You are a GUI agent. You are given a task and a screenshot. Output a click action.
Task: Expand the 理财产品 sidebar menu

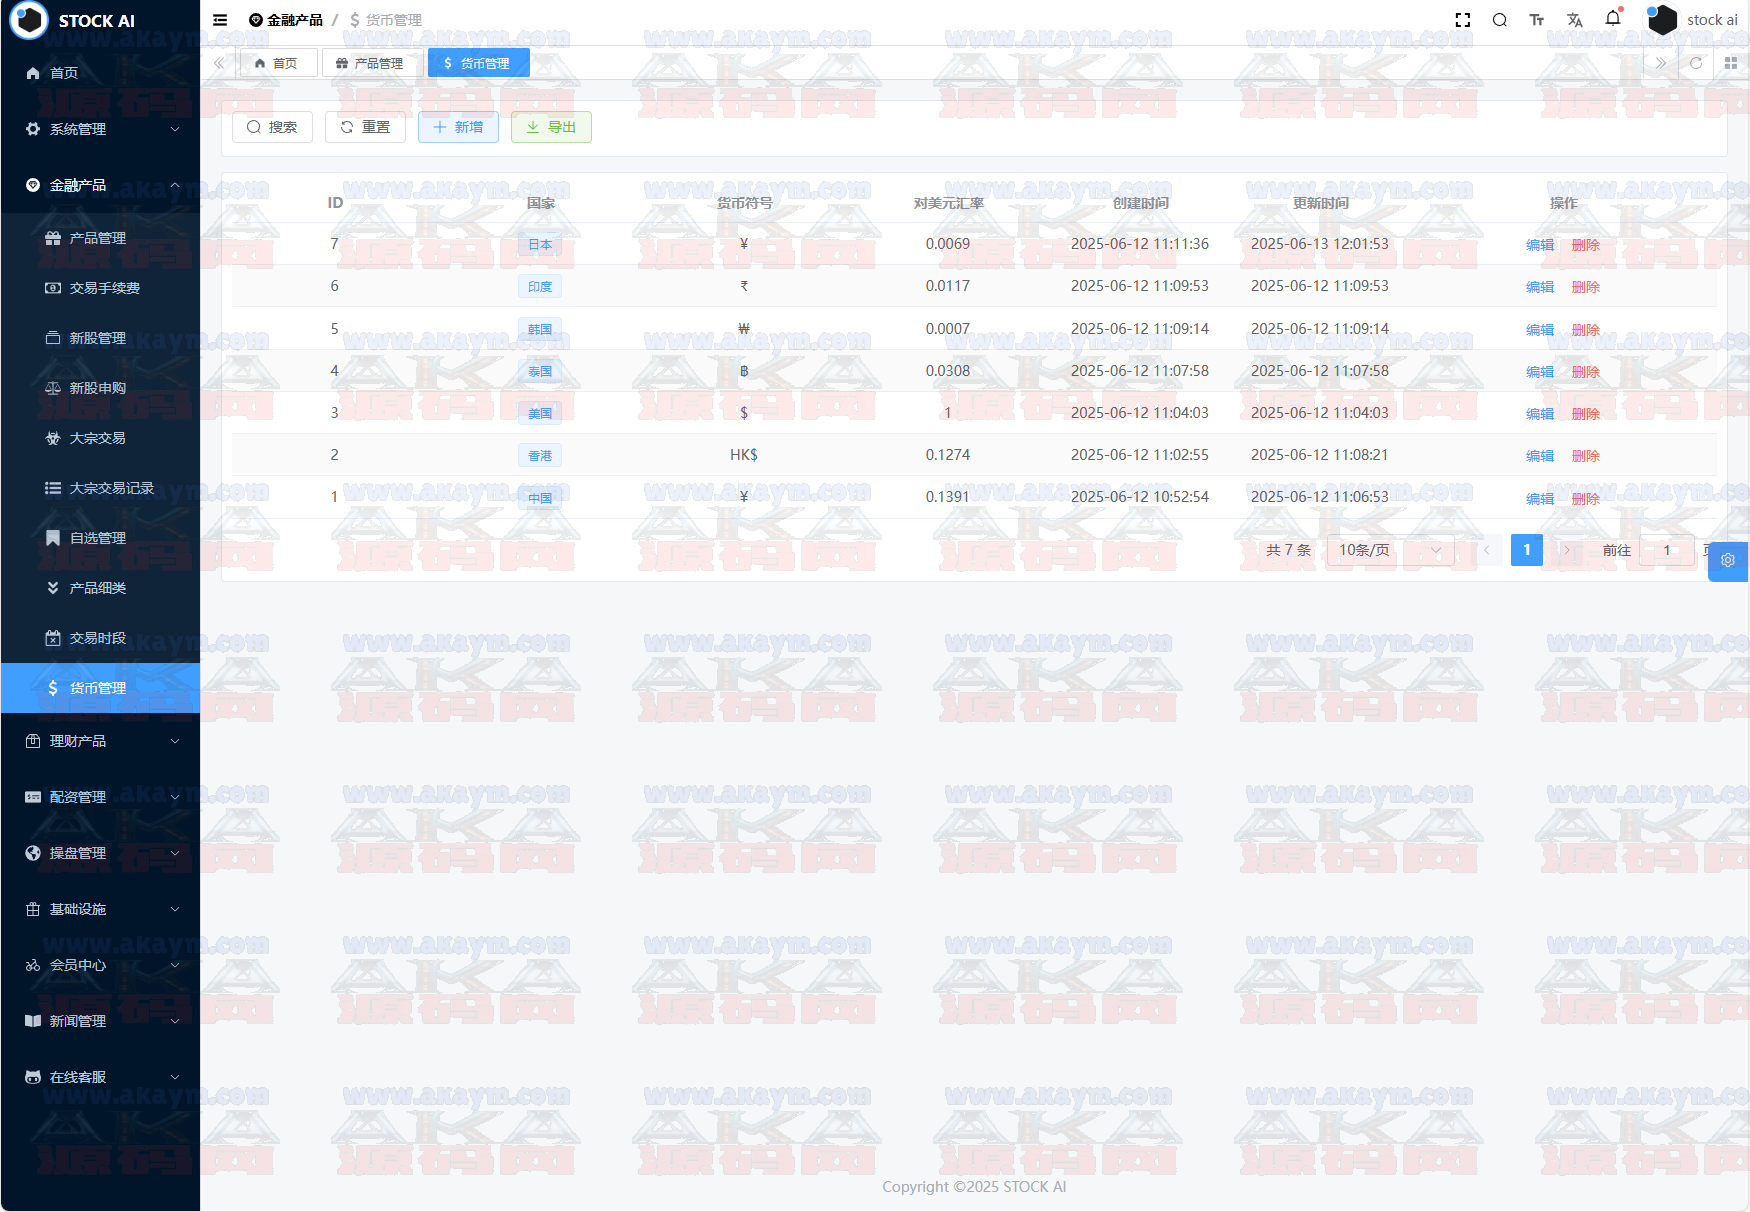100,741
